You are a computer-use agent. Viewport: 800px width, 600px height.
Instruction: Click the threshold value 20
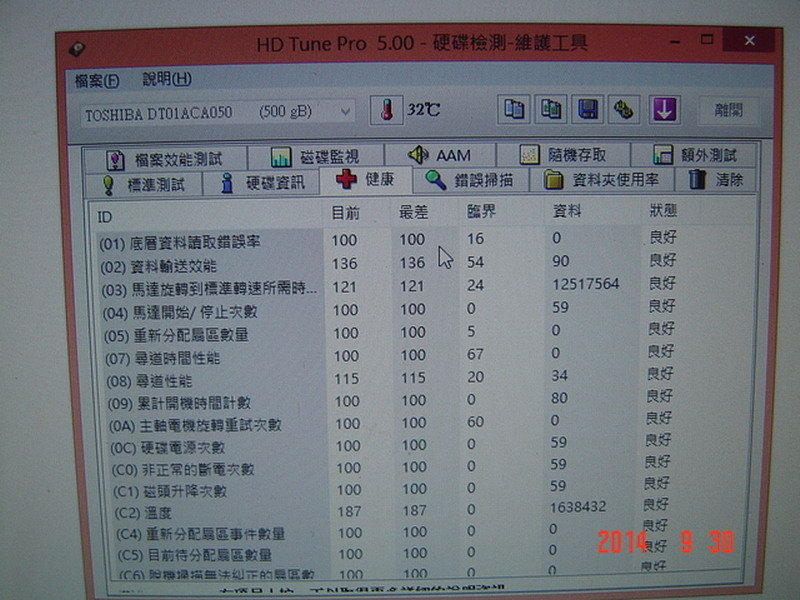point(475,377)
